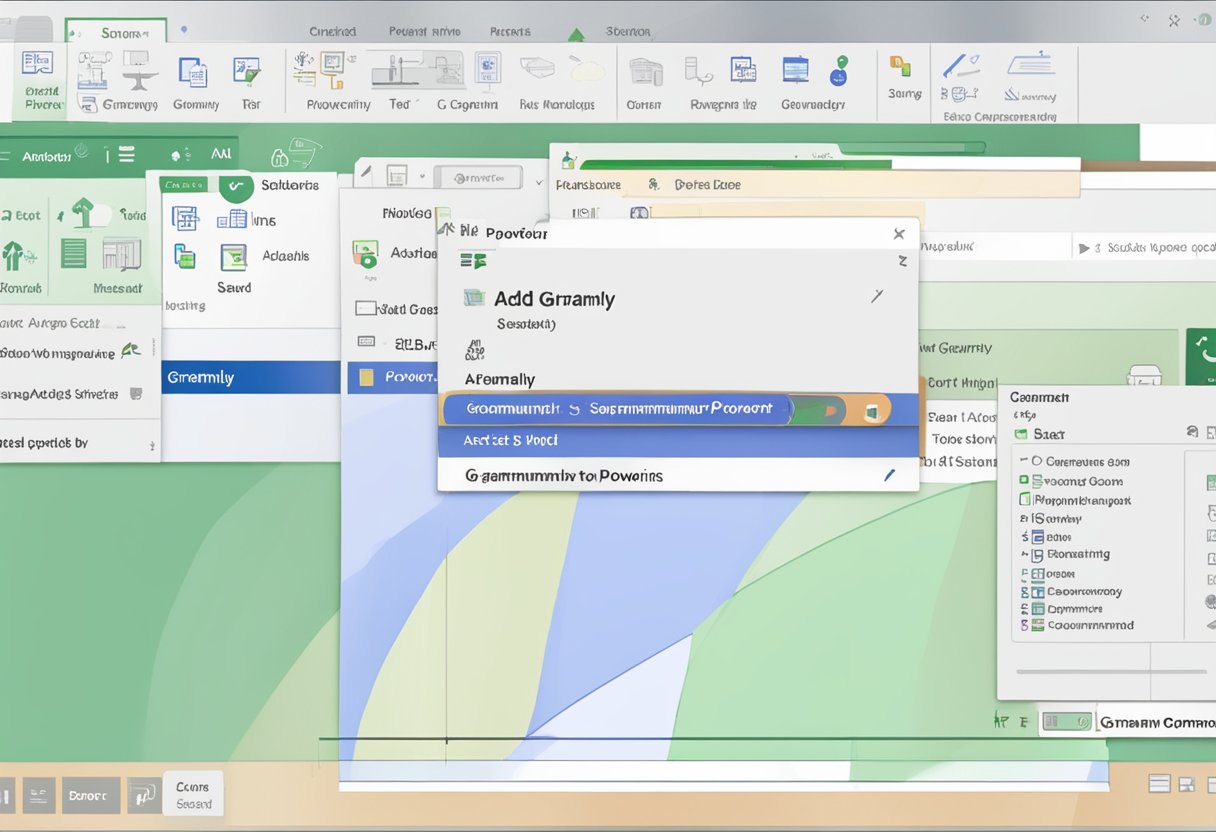1216x832 pixels.
Task: Click the blue pen icon in the bottom dialog row
Action: pyautogui.click(x=888, y=476)
